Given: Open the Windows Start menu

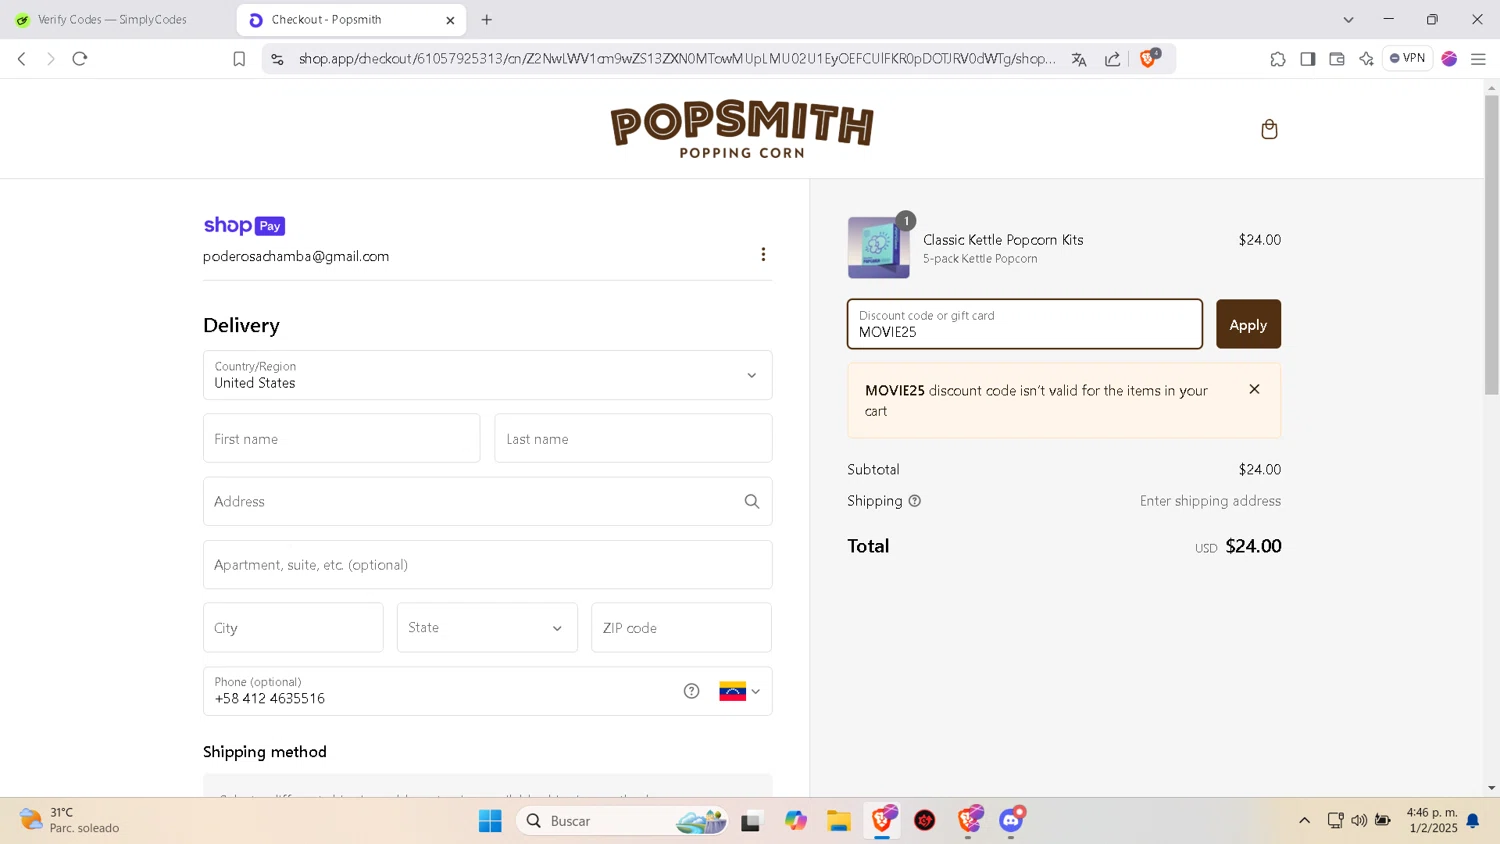Looking at the screenshot, I should pos(490,821).
